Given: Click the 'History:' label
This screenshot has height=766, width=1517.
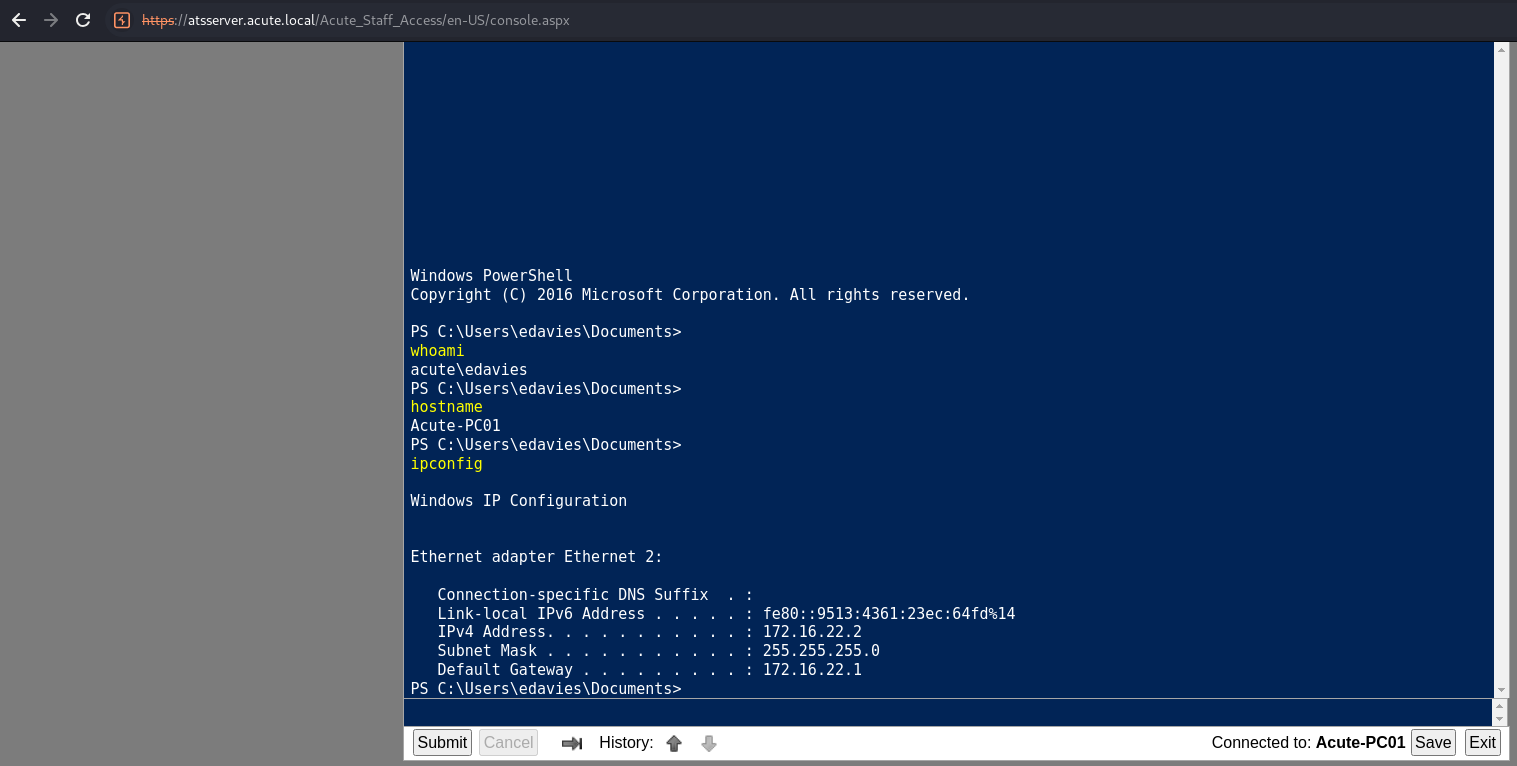Looking at the screenshot, I should click(626, 742).
